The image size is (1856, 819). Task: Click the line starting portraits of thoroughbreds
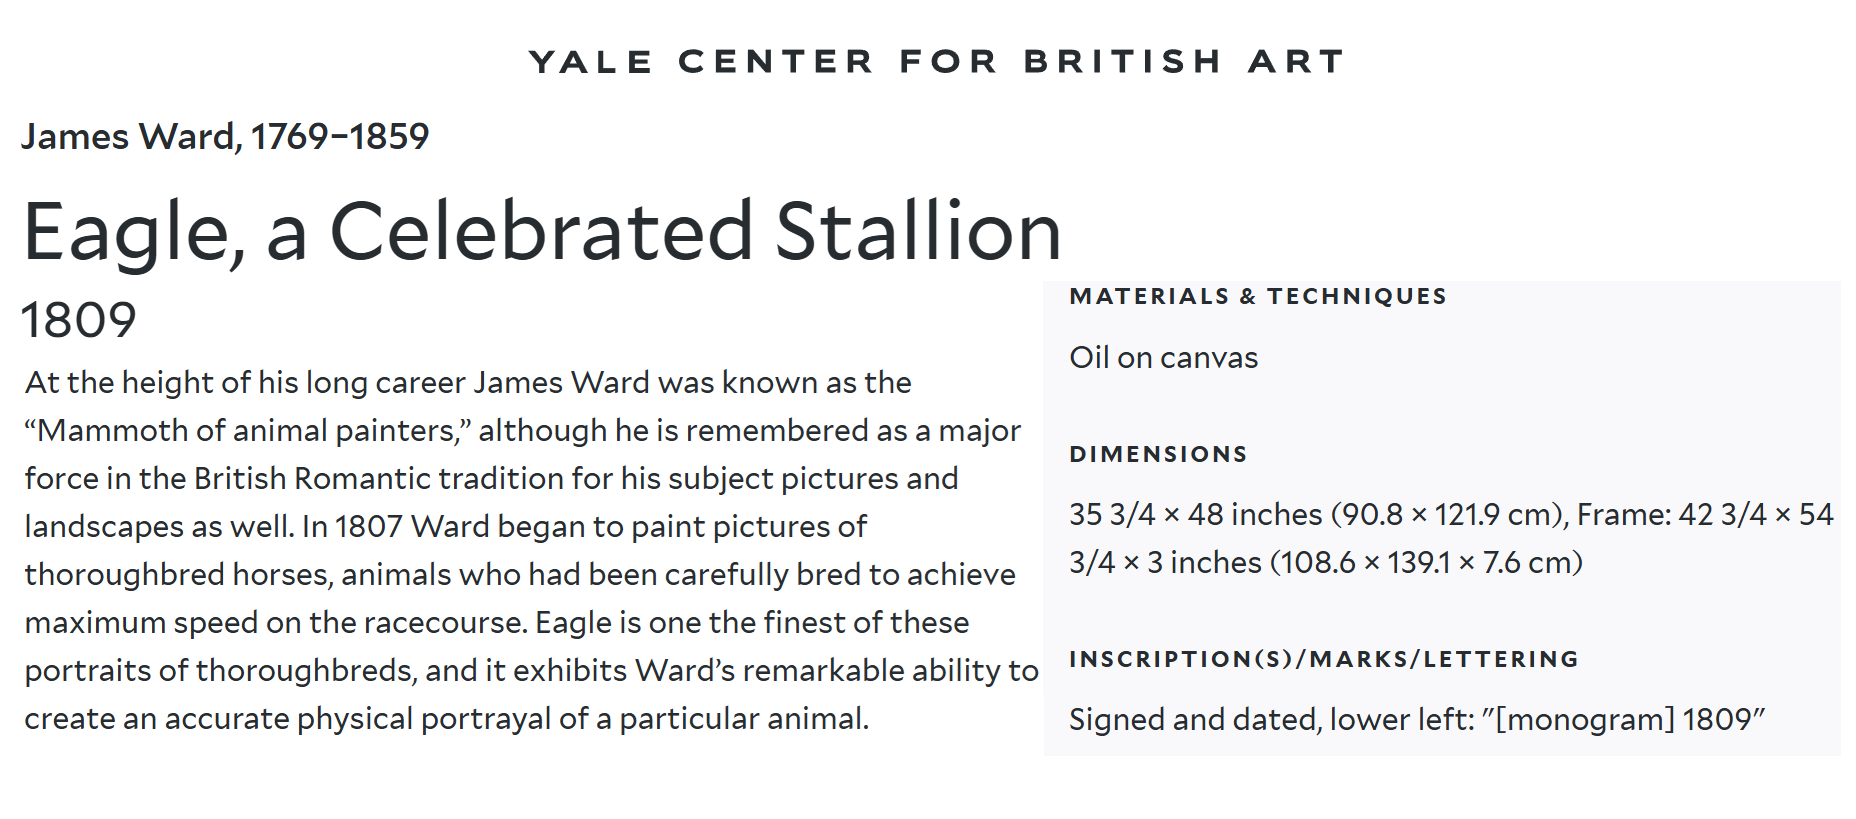(531, 671)
